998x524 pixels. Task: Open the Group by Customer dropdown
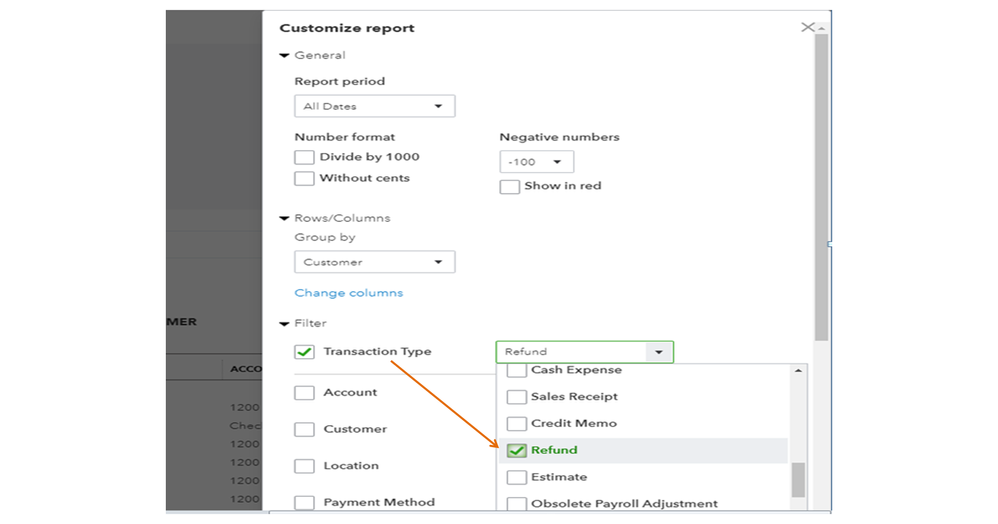point(374,262)
